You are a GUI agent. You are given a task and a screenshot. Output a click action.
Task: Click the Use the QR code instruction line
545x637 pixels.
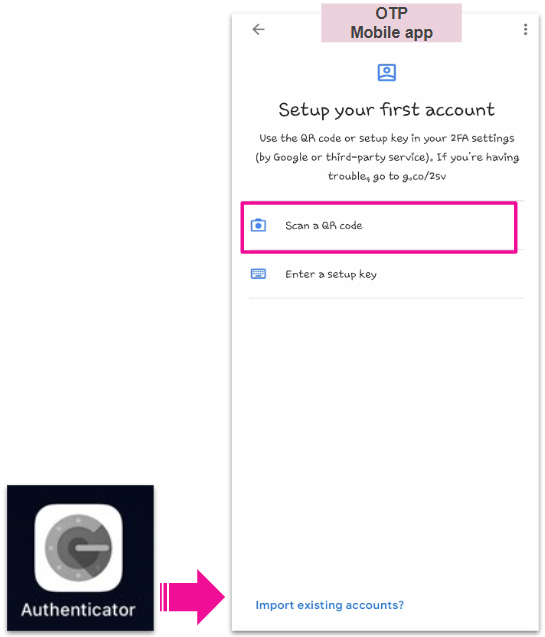coord(387,139)
